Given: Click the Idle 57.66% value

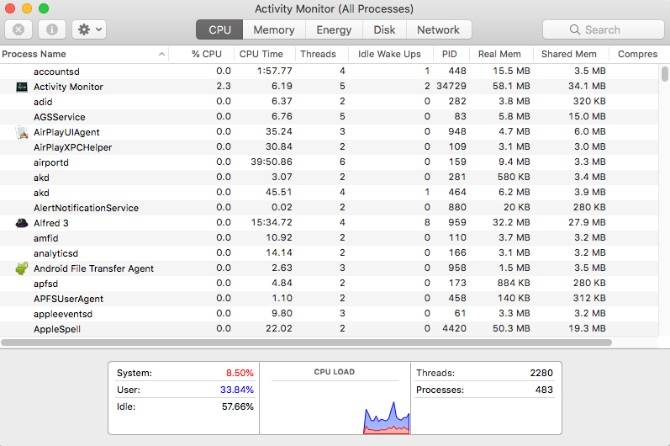Looking at the screenshot, I should 238,407.
